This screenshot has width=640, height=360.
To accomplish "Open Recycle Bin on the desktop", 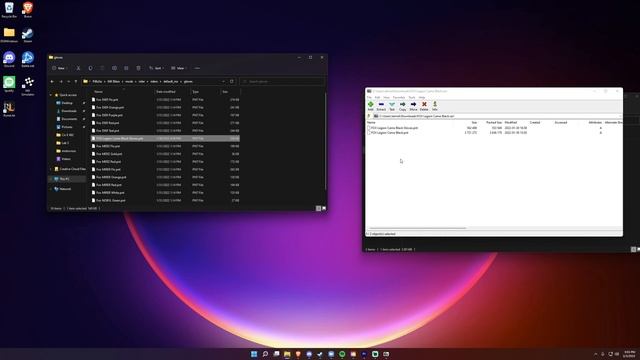I will [9, 10].
